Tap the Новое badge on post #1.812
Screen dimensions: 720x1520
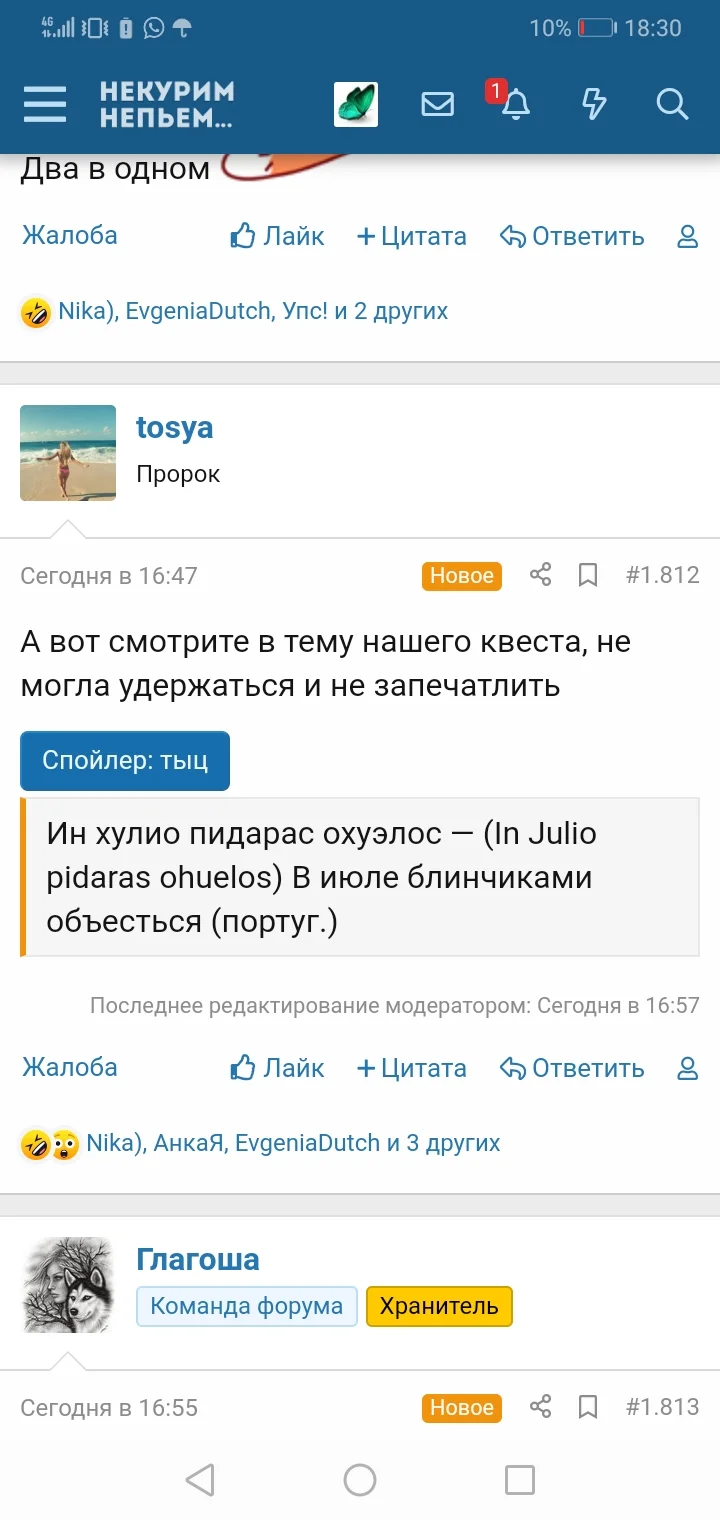pyautogui.click(x=461, y=575)
